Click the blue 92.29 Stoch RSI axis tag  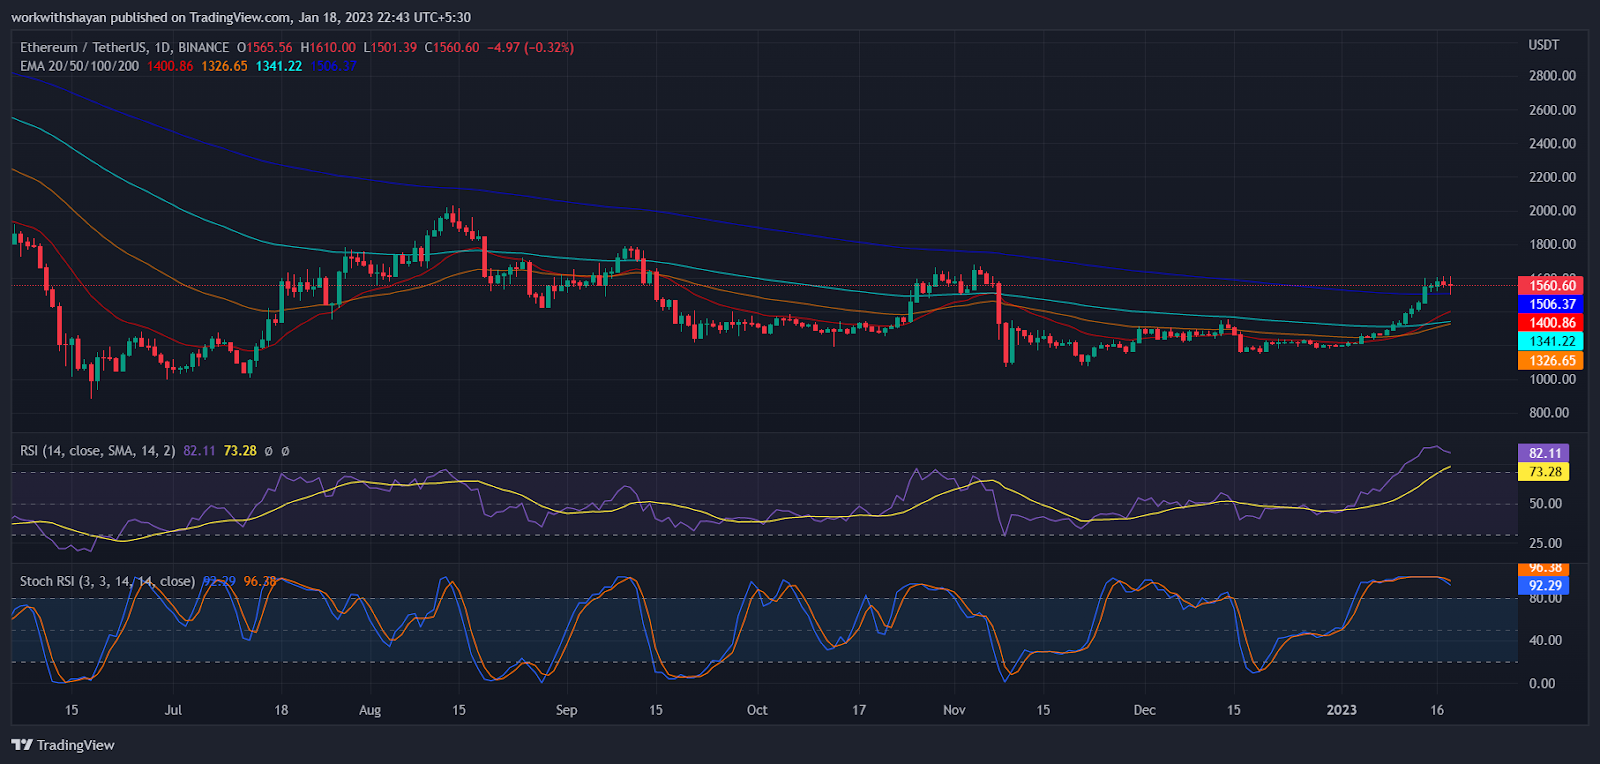point(1544,586)
